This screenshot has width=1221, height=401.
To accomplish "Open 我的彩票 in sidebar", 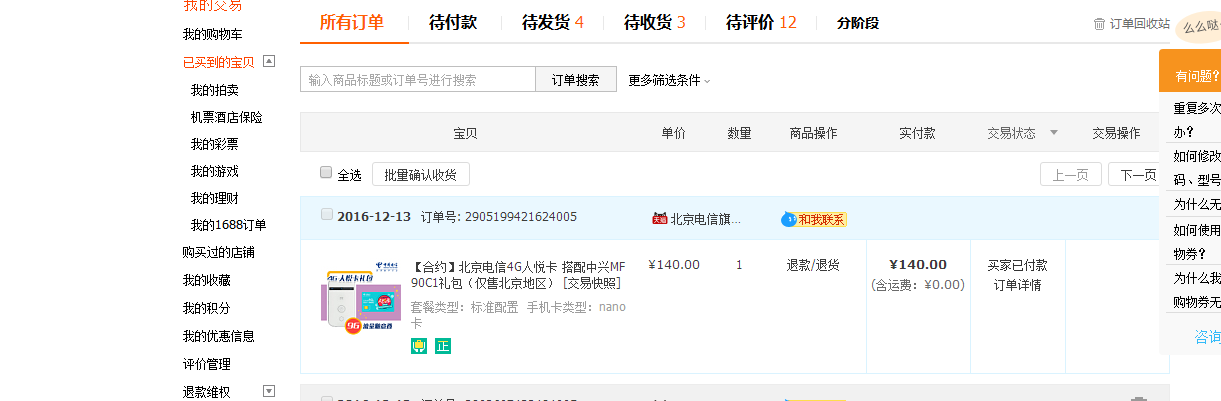I will coord(215,143).
